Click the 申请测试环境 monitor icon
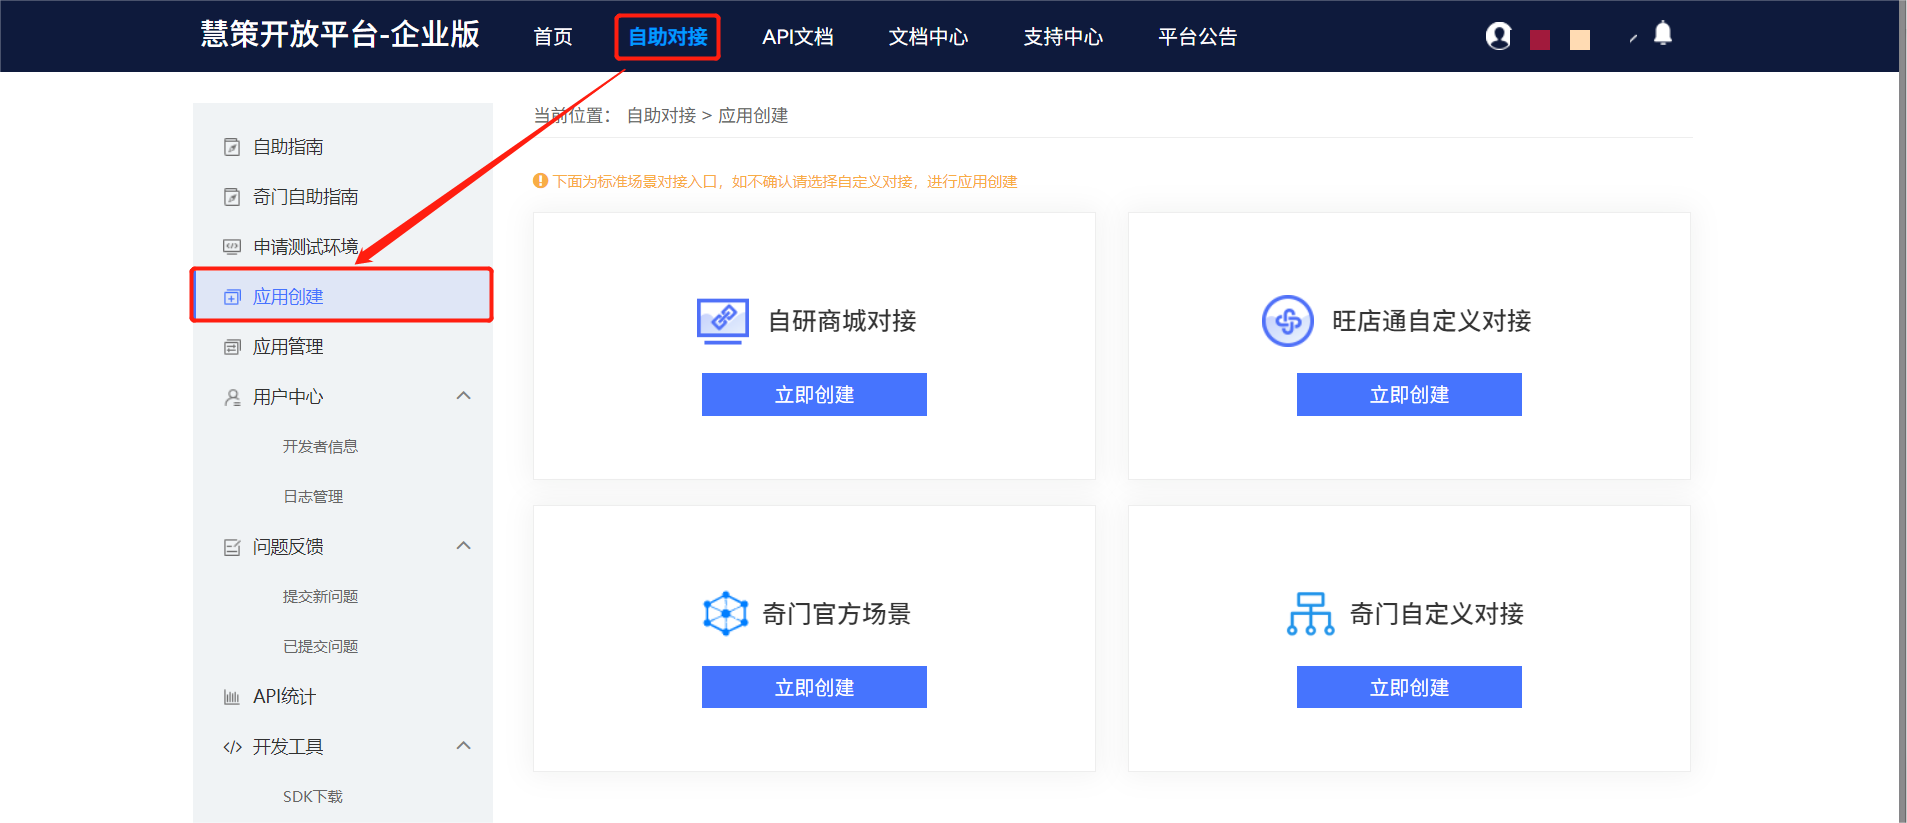The height and width of the screenshot is (823, 1907). [x=232, y=247]
